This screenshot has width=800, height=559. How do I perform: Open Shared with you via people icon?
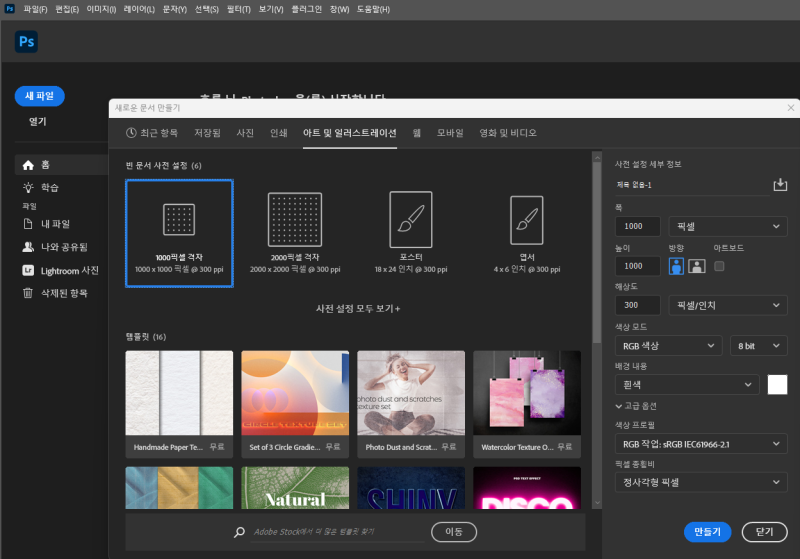point(28,247)
